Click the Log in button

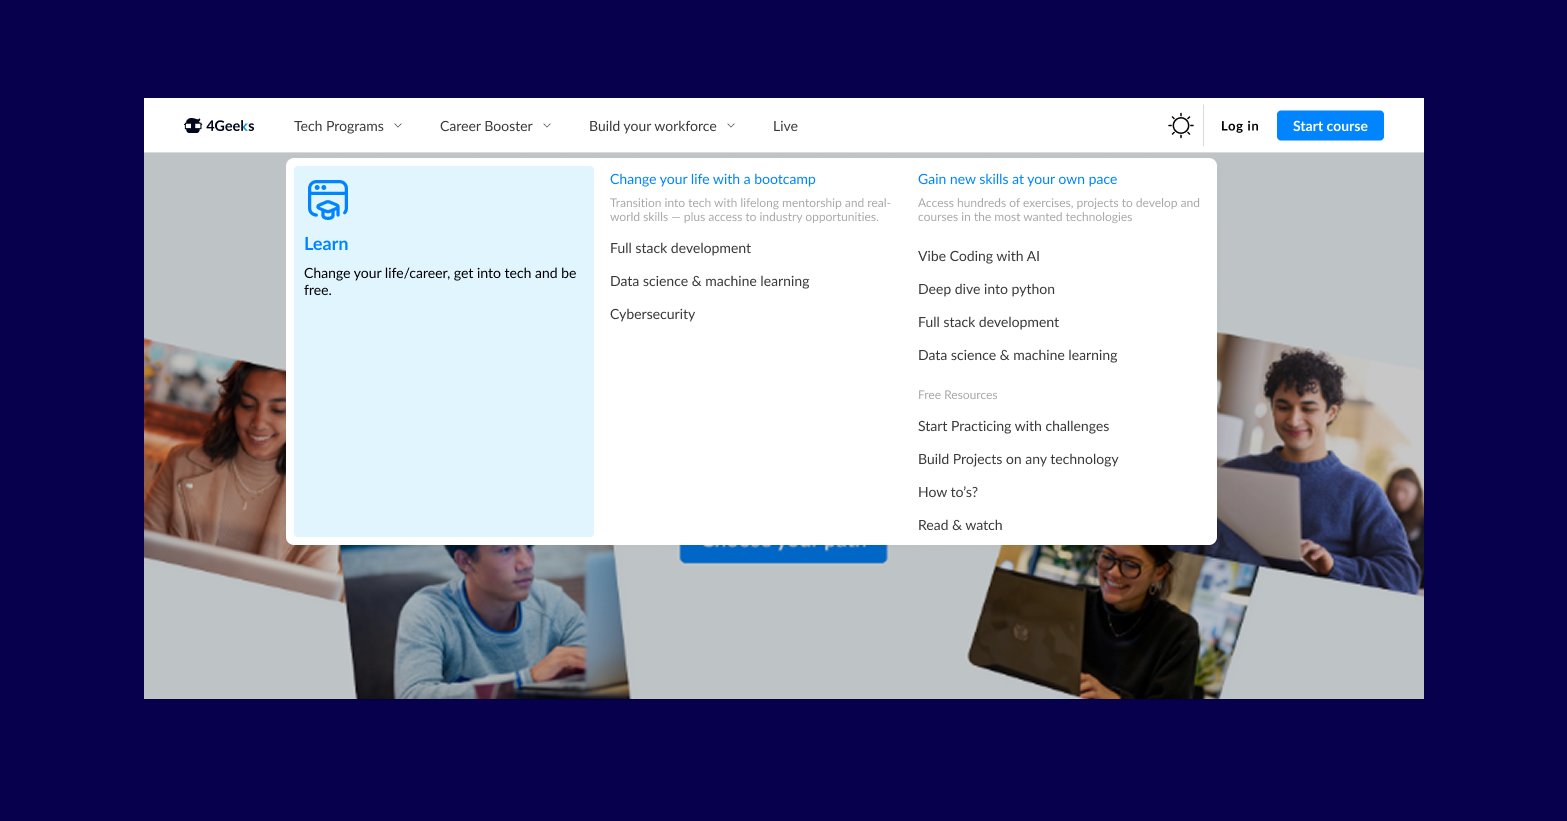pyautogui.click(x=1239, y=125)
